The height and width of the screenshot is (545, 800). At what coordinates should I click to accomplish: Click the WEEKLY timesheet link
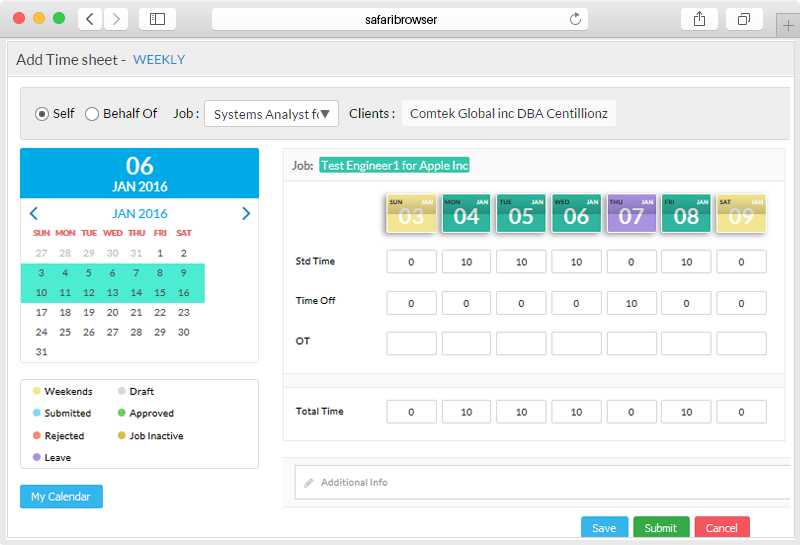pos(159,60)
